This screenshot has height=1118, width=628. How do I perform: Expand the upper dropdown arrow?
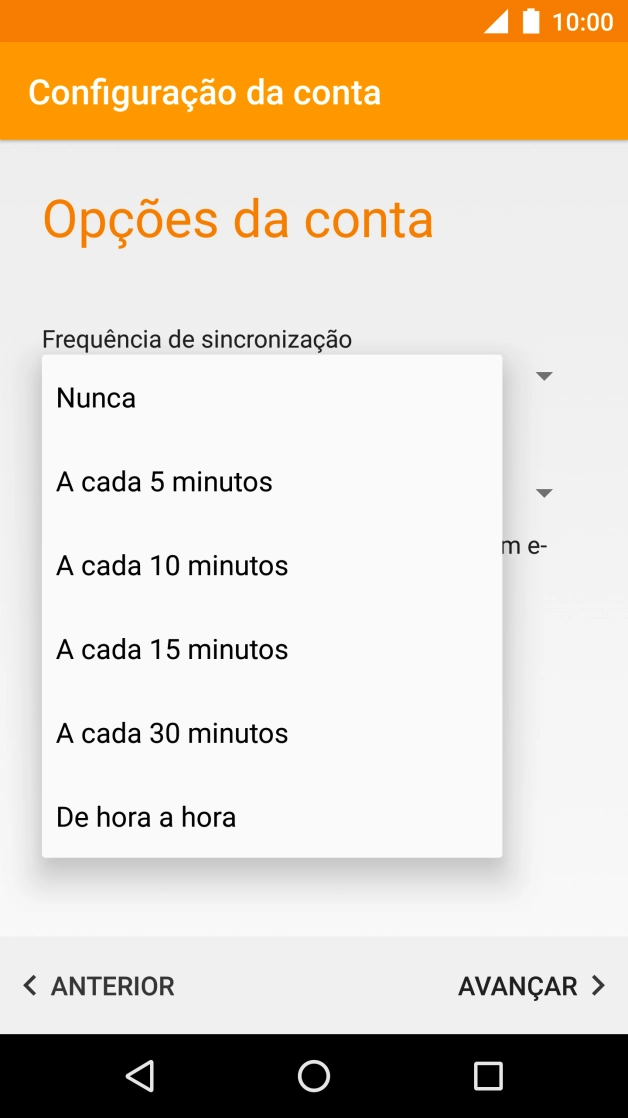point(543,375)
